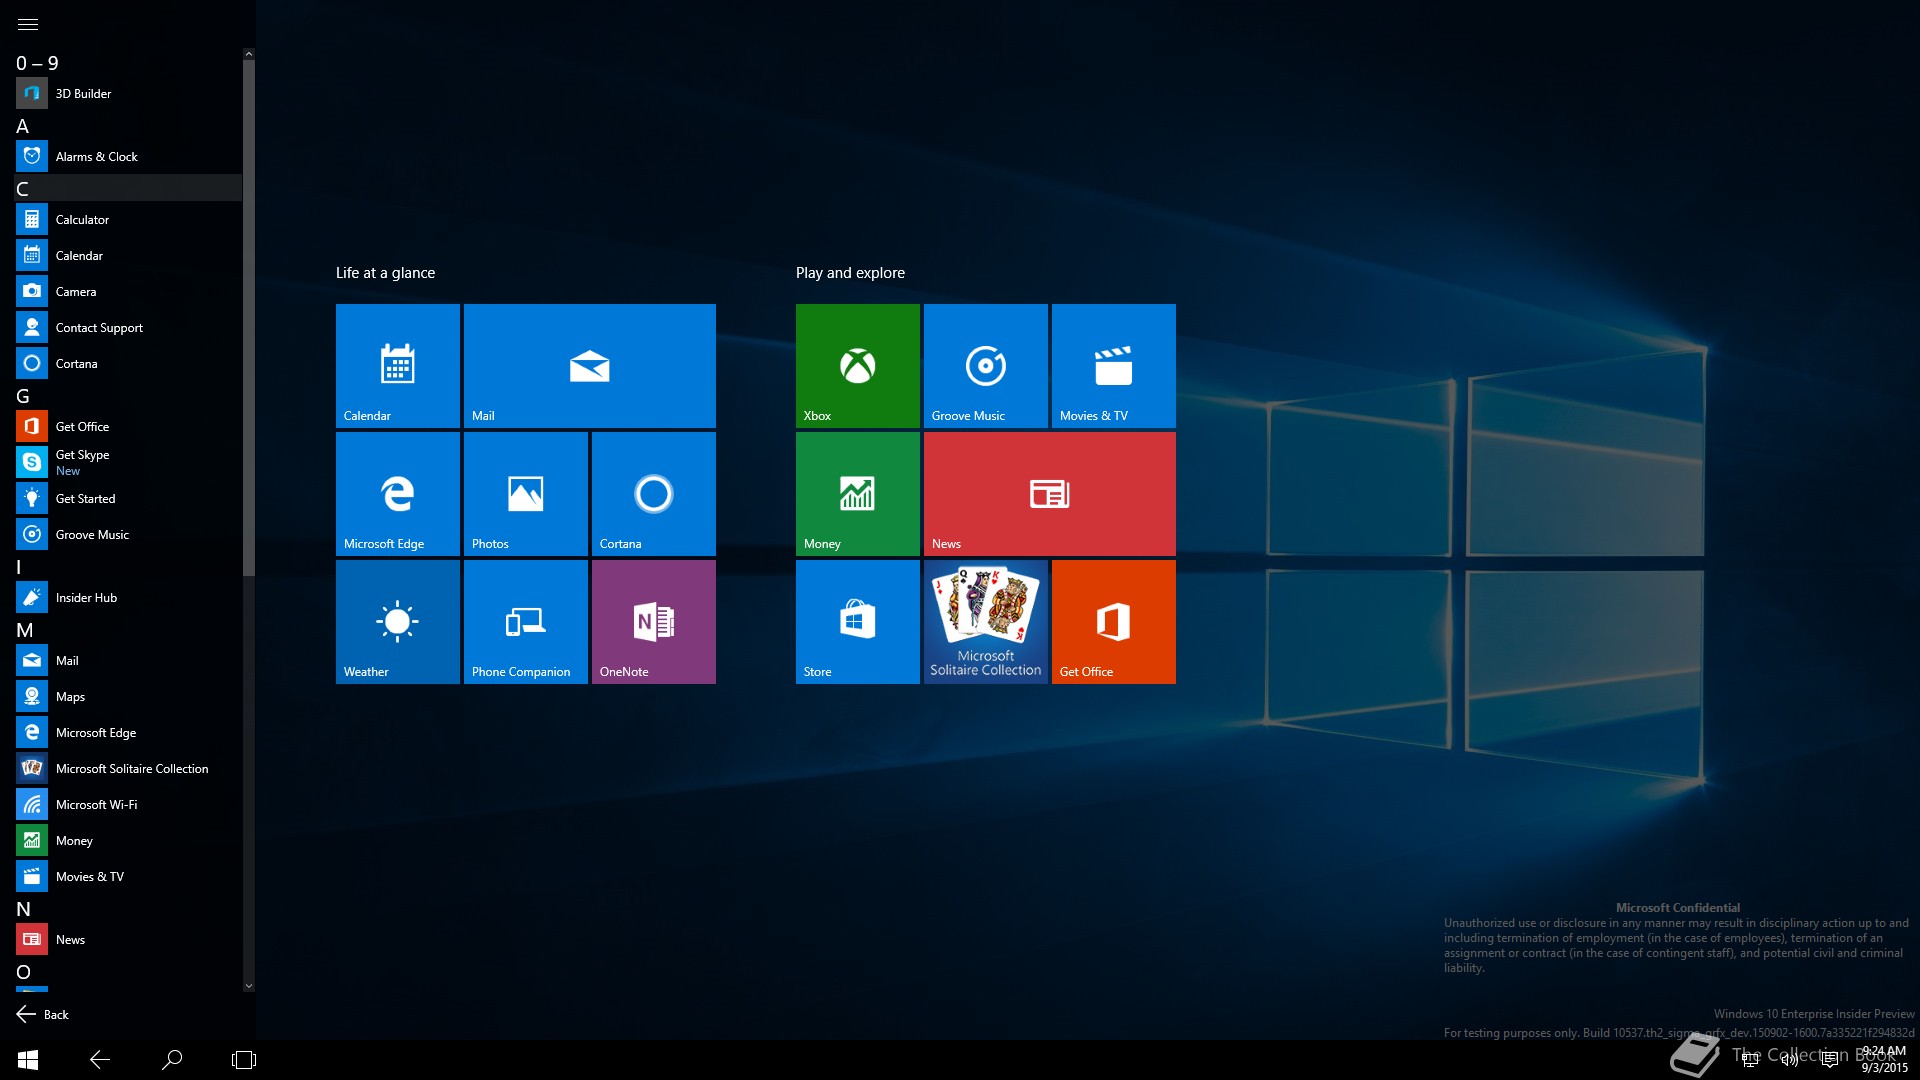
Task: Open the taskbar search magnifier
Action: pyautogui.click(x=172, y=1060)
